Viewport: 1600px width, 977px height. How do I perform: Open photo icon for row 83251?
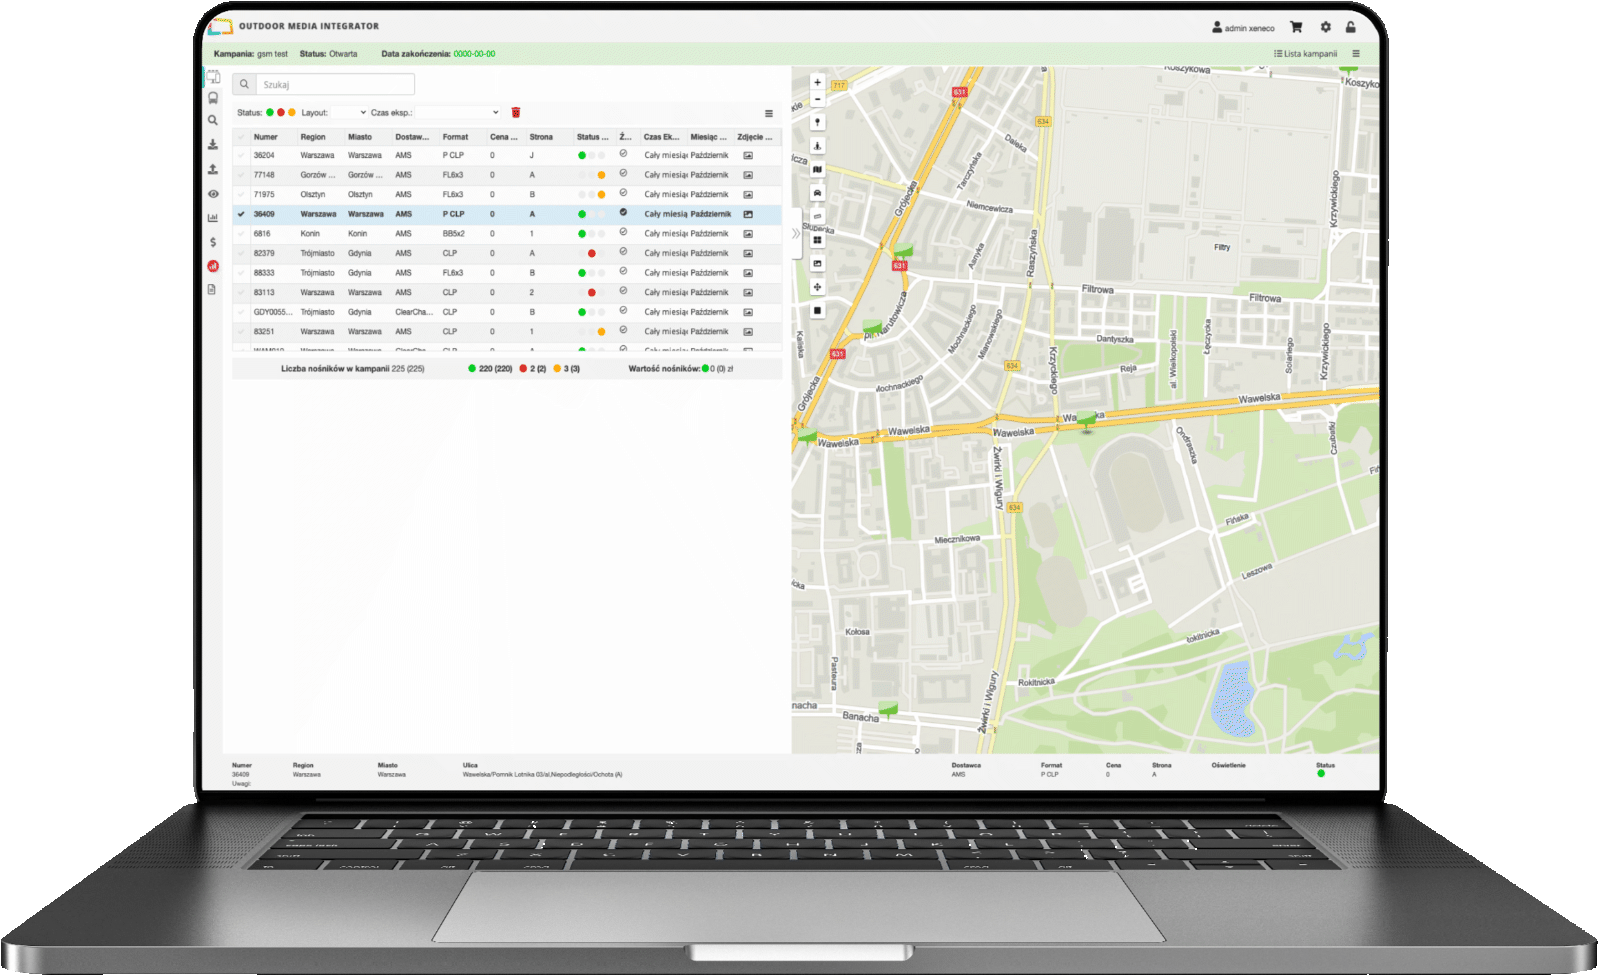click(748, 332)
